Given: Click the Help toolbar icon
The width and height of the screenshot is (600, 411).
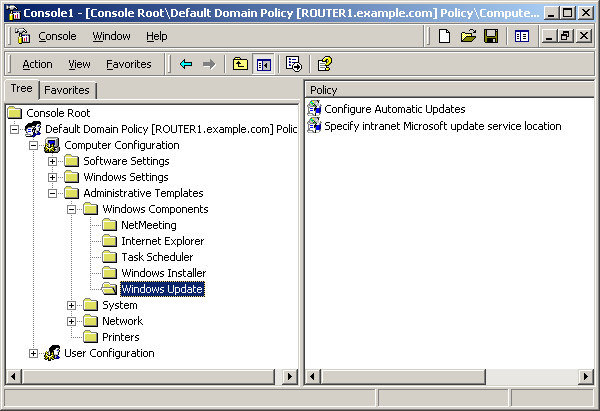Looking at the screenshot, I should pos(324,64).
